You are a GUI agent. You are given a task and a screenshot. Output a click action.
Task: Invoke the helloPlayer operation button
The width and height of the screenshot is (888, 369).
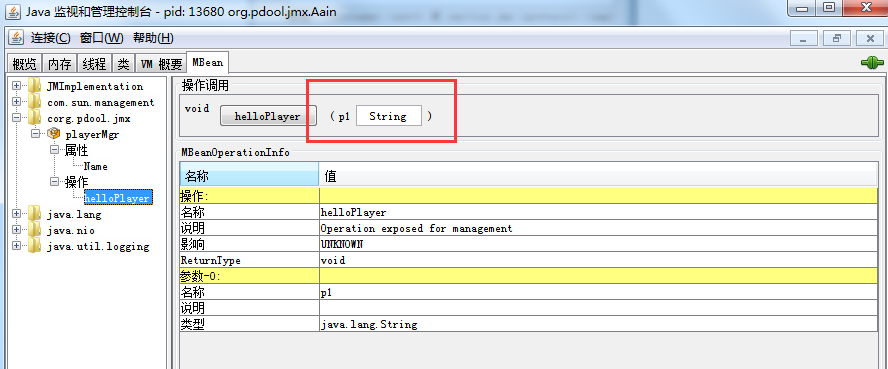(267, 117)
